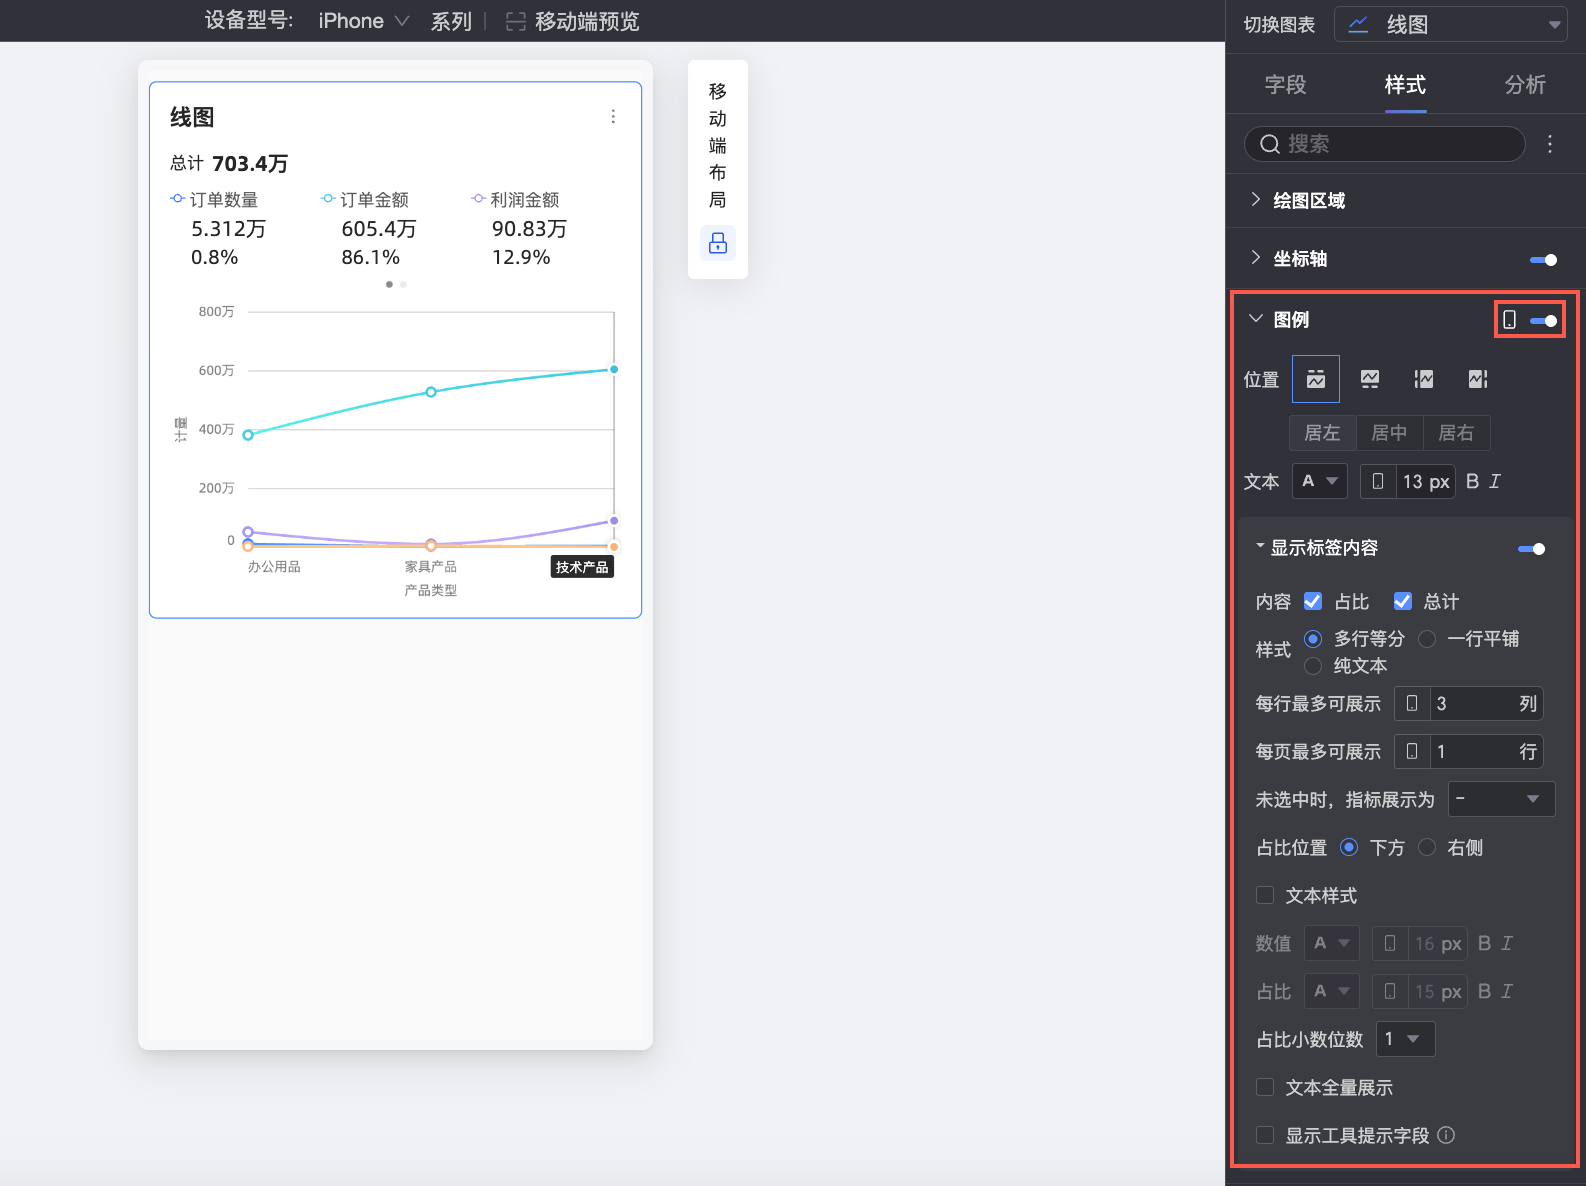The width and height of the screenshot is (1586, 1186).
Task: Align legend 居右
Action: [x=1456, y=433]
